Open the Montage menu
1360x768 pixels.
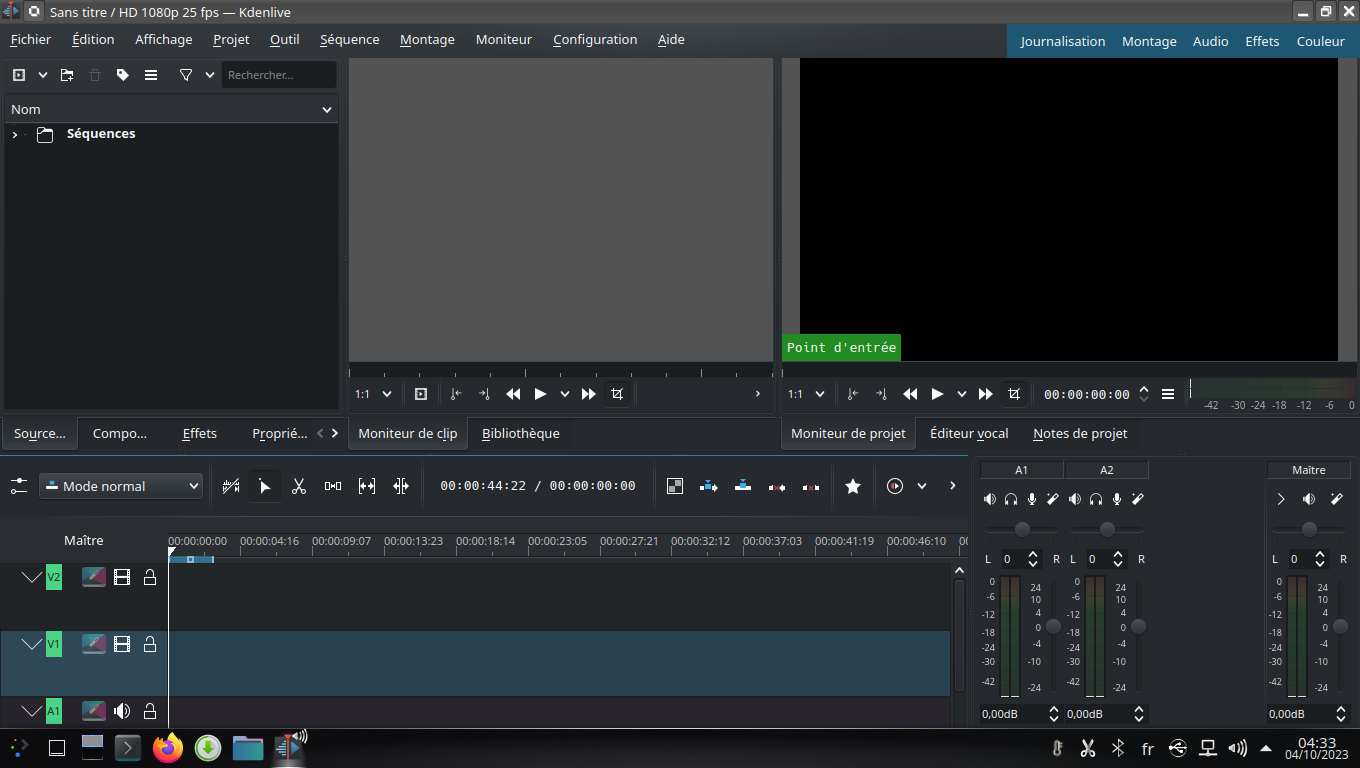click(427, 40)
